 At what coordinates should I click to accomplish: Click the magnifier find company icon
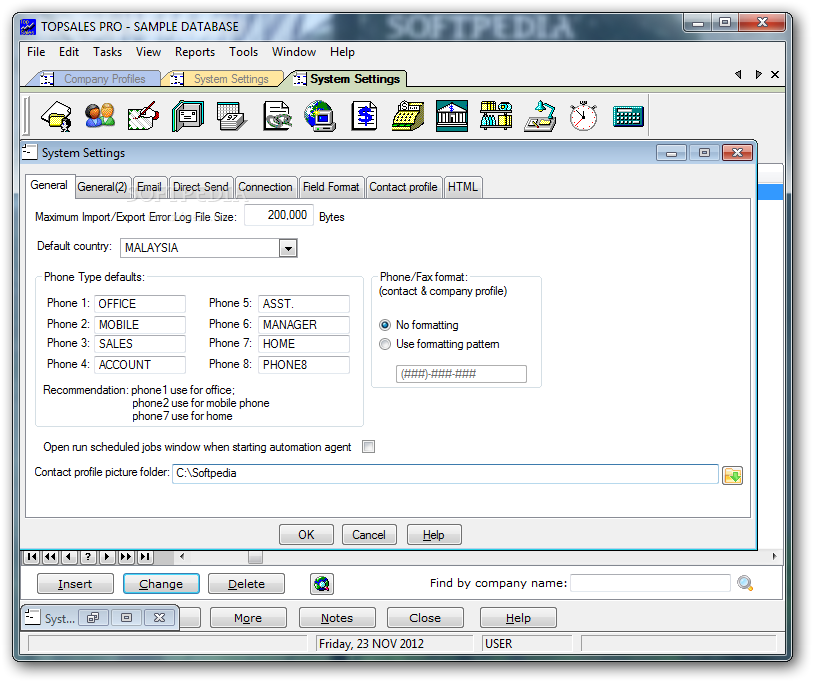[x=745, y=583]
